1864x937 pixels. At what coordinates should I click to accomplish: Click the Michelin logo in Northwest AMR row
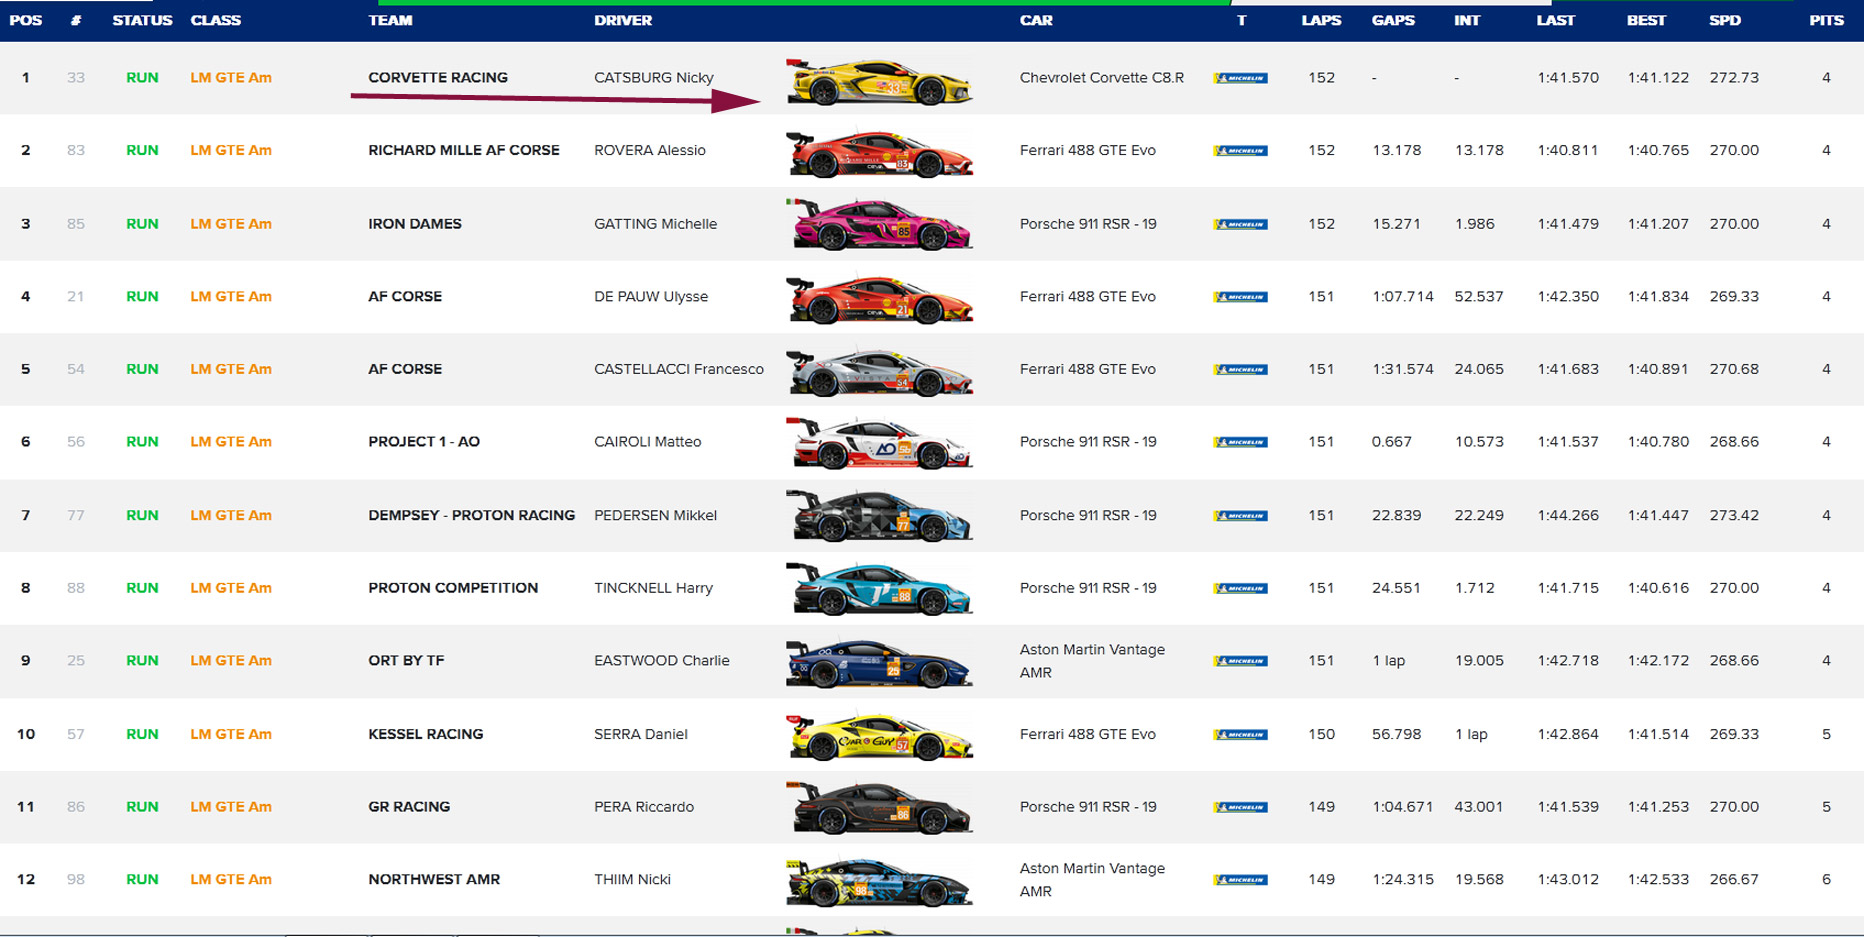1240,880
